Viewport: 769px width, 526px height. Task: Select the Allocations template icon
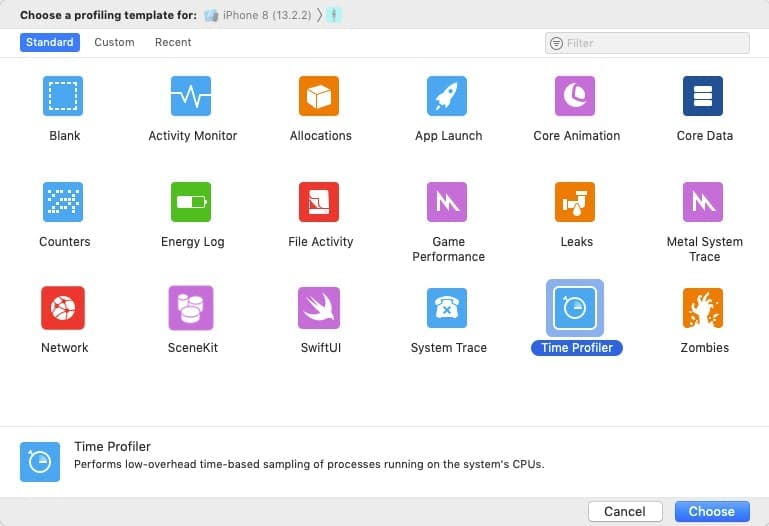(x=319, y=96)
